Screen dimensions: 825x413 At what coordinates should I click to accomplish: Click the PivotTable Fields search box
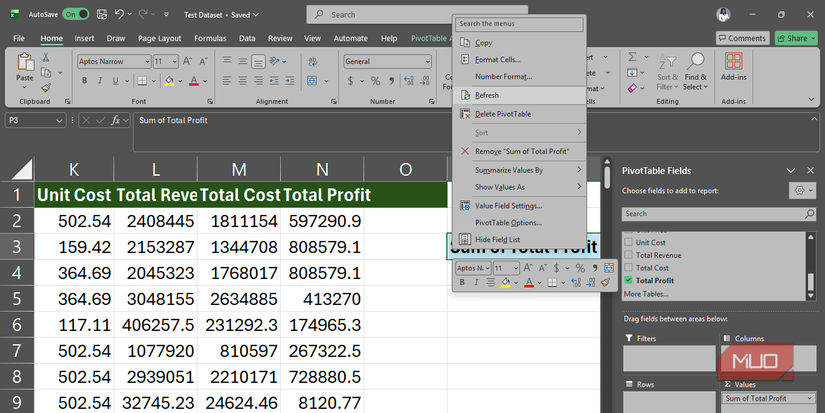click(x=719, y=214)
